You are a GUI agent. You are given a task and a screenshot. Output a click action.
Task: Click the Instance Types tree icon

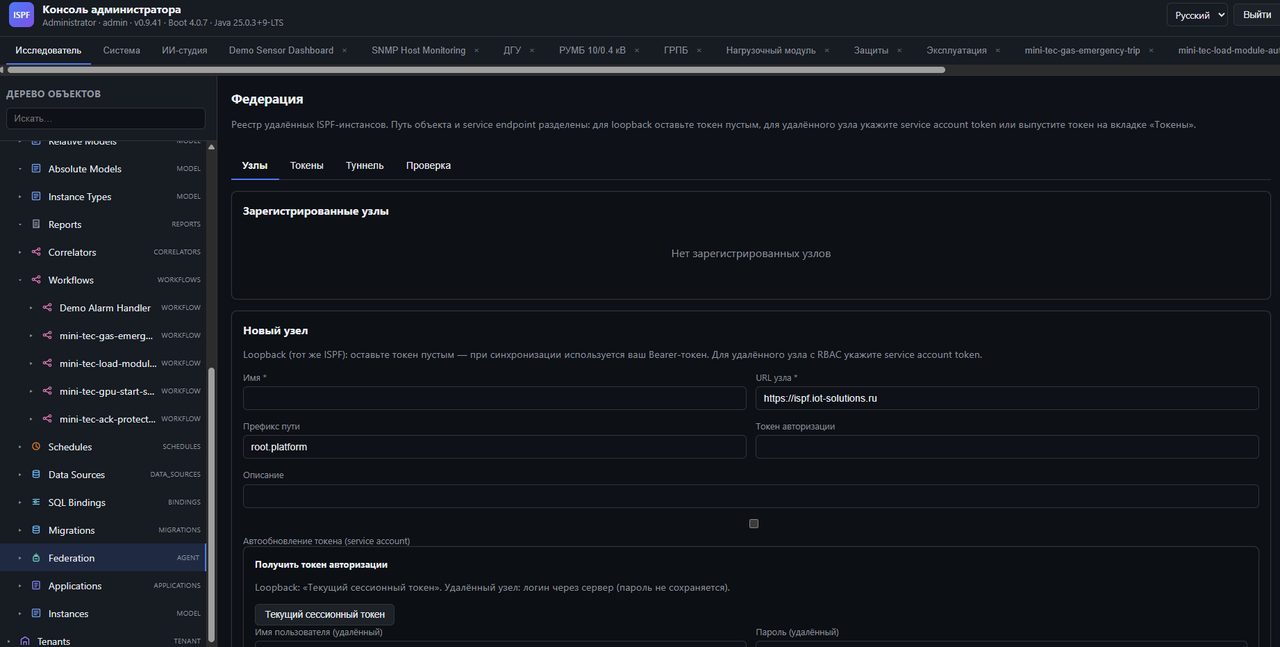coord(37,197)
